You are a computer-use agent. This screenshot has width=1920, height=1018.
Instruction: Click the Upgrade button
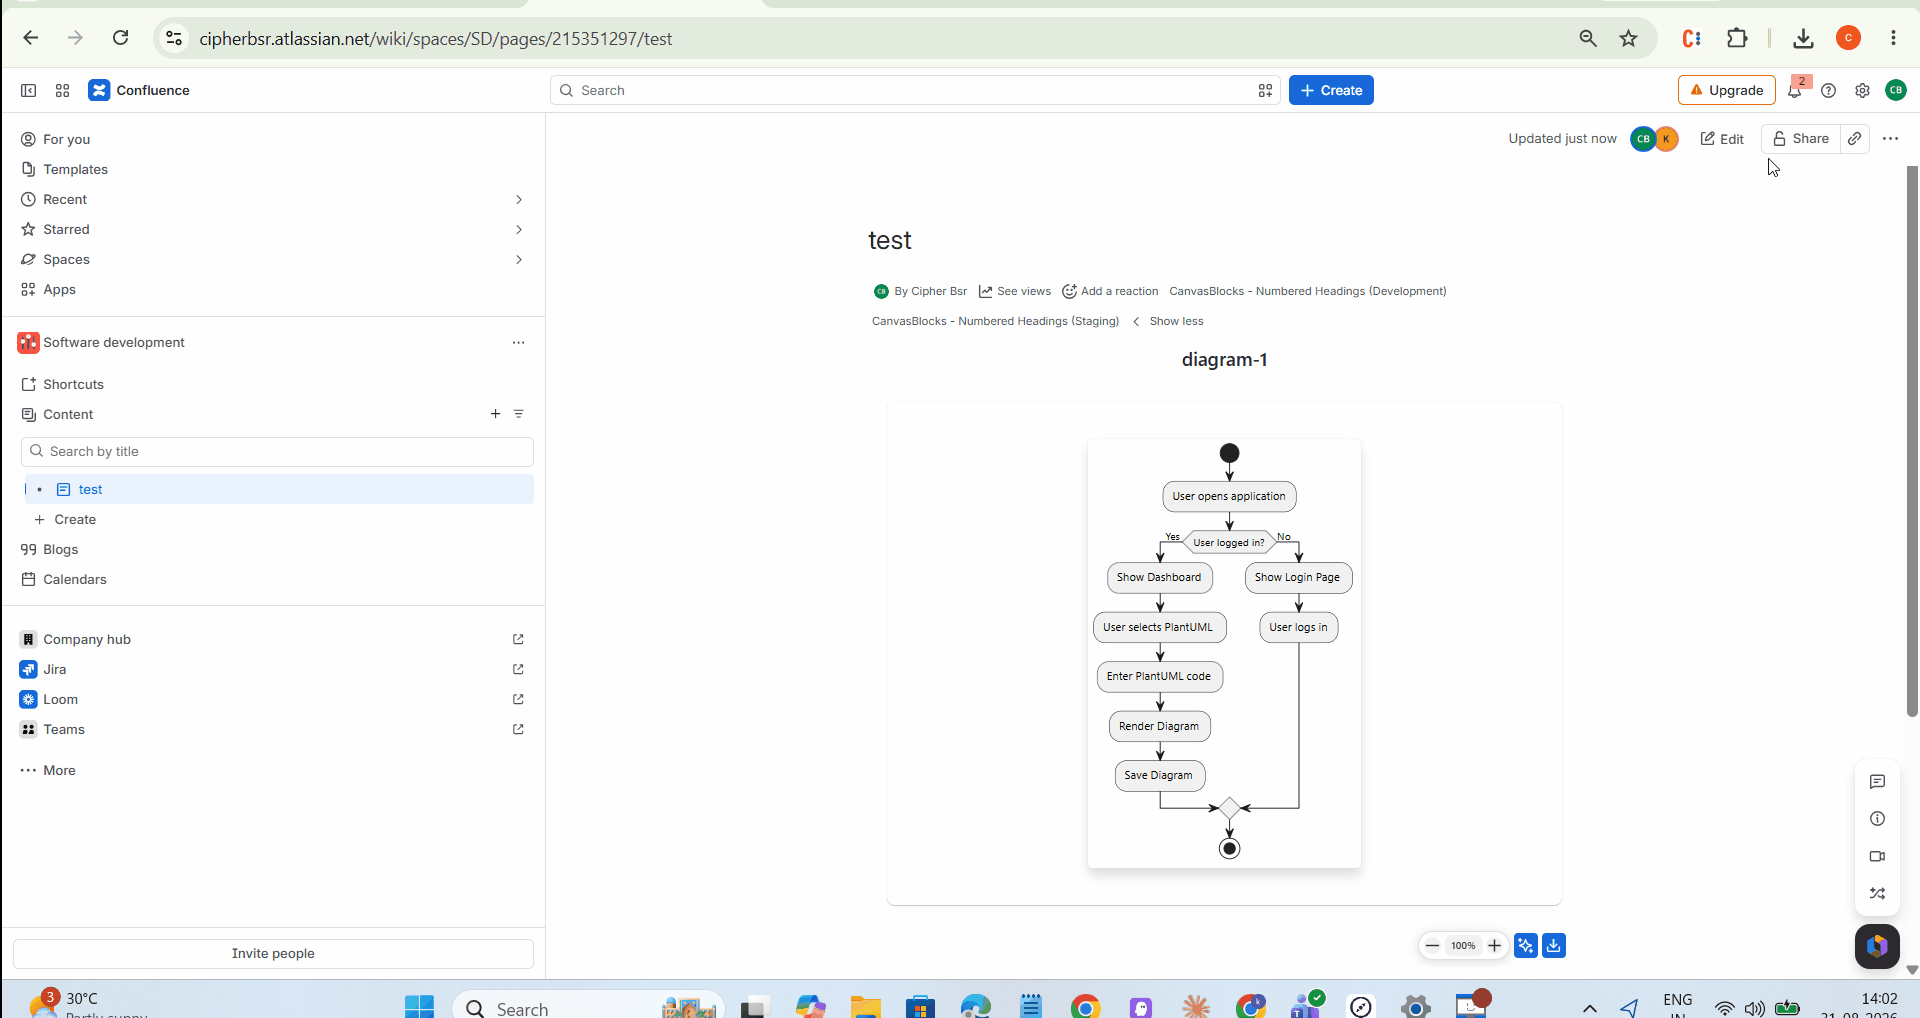coord(1726,90)
